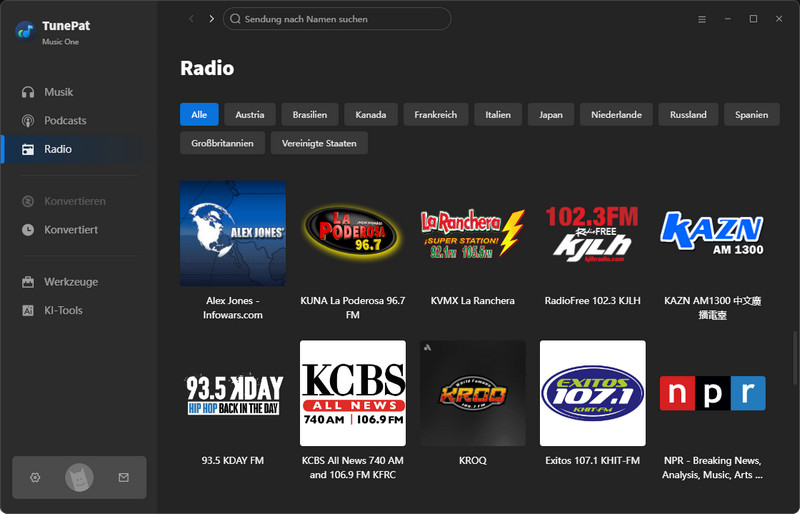Close the TunePat window
Viewport: 800px width, 514px height.
pyautogui.click(x=779, y=19)
